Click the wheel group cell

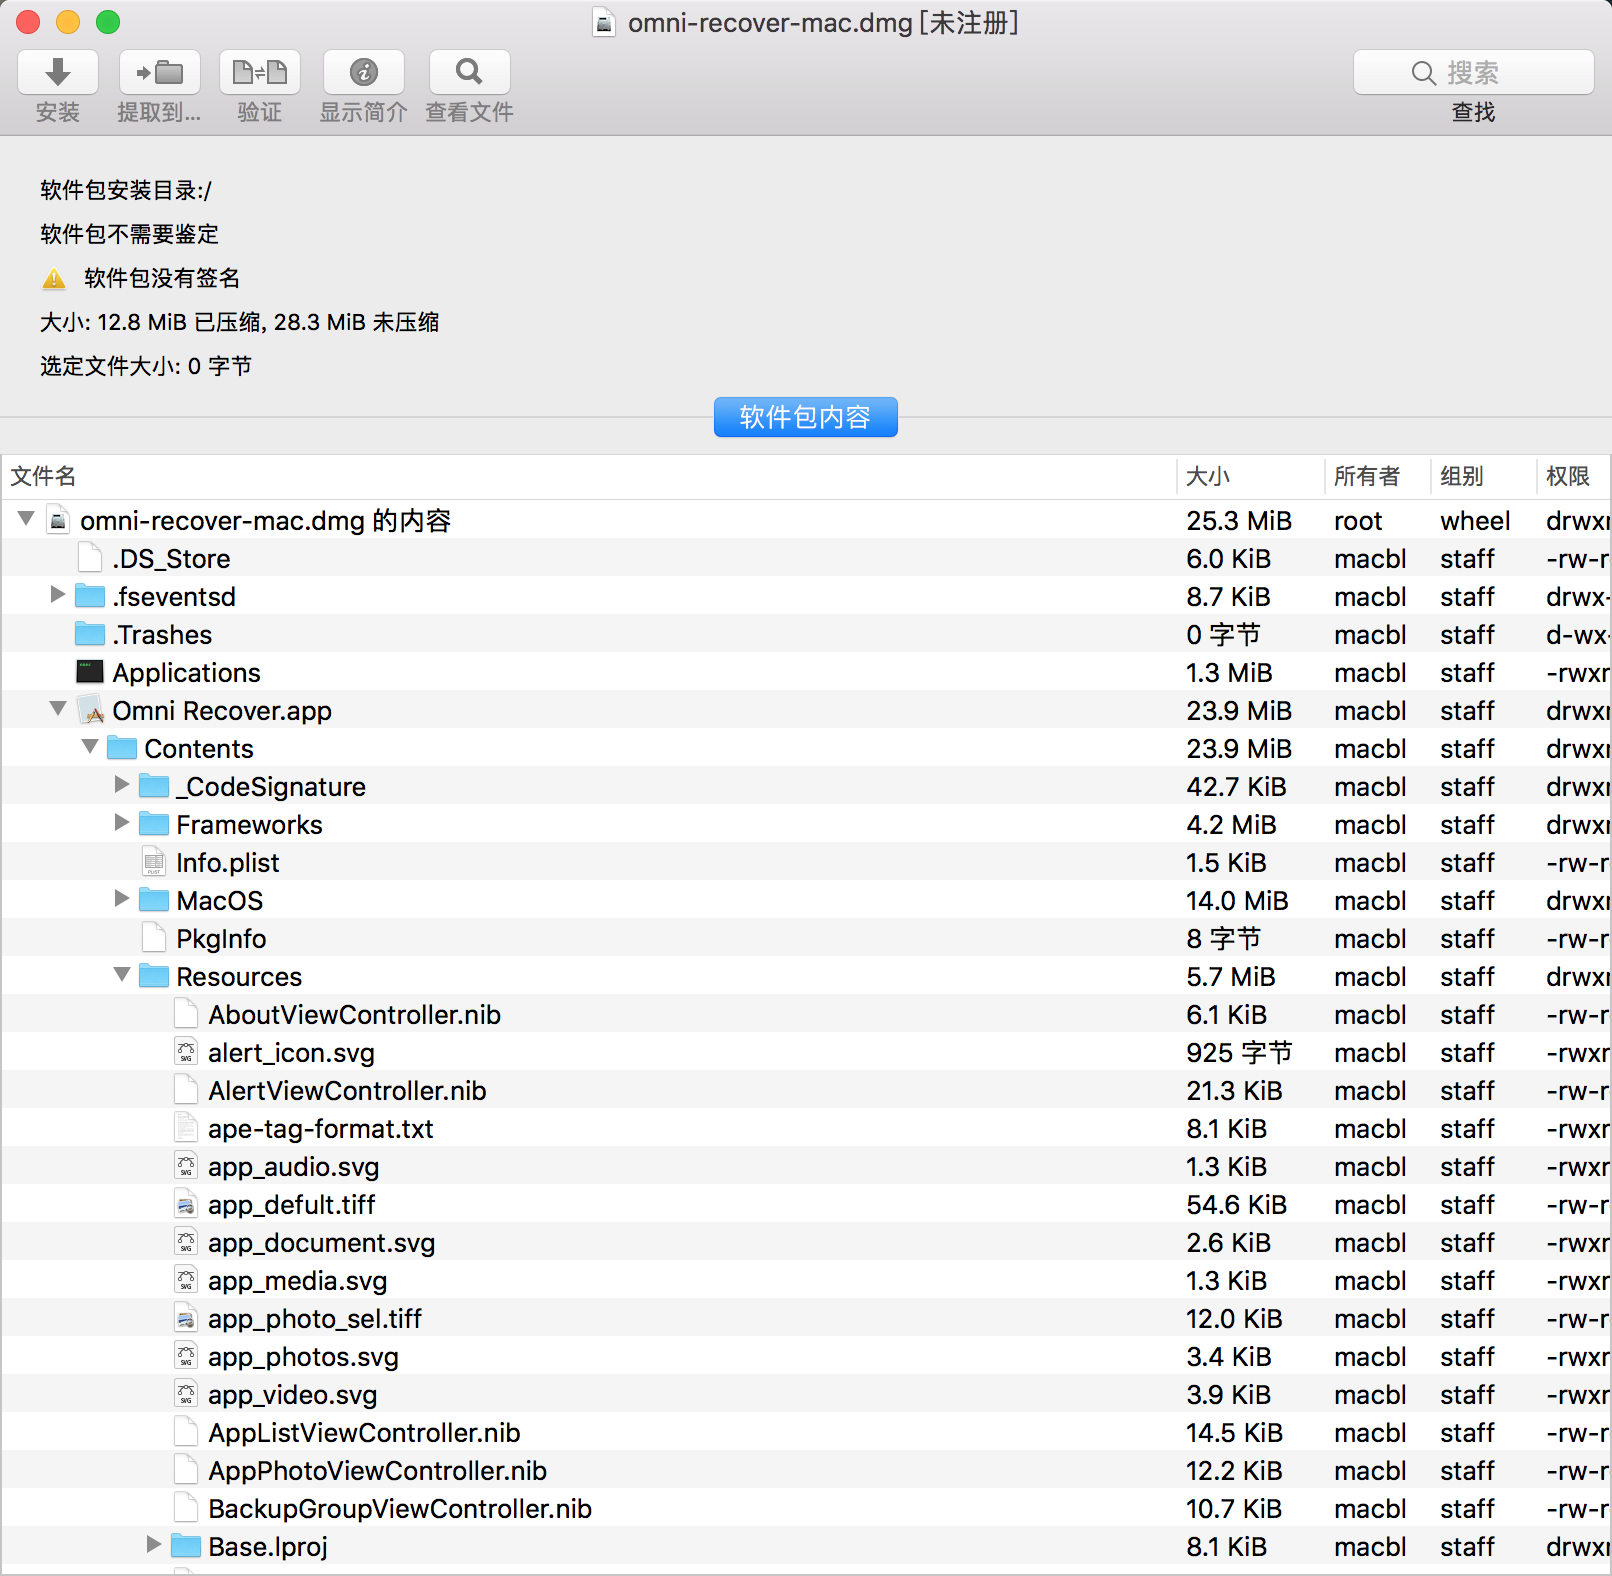pos(1475,521)
